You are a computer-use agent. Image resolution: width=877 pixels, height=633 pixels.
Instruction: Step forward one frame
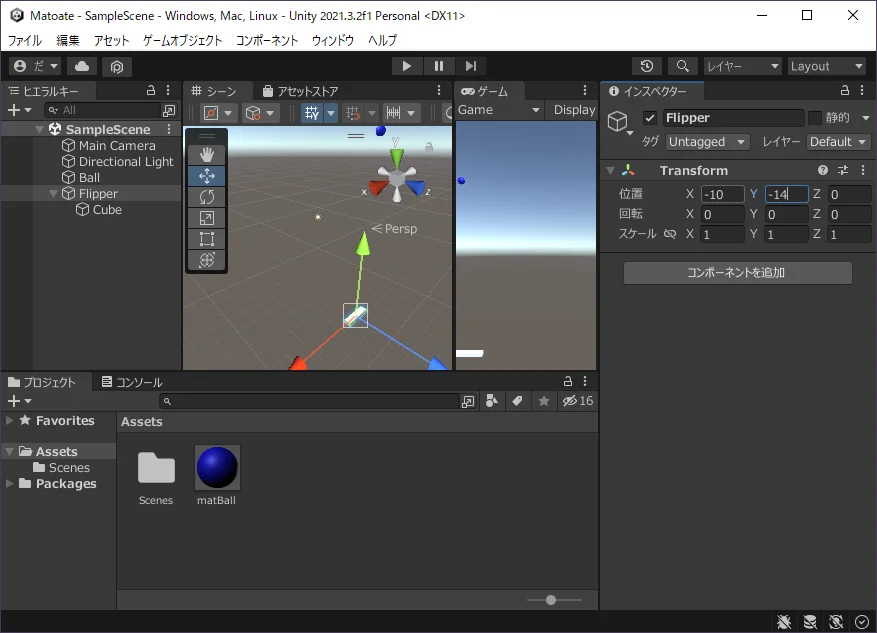pyautogui.click(x=471, y=66)
